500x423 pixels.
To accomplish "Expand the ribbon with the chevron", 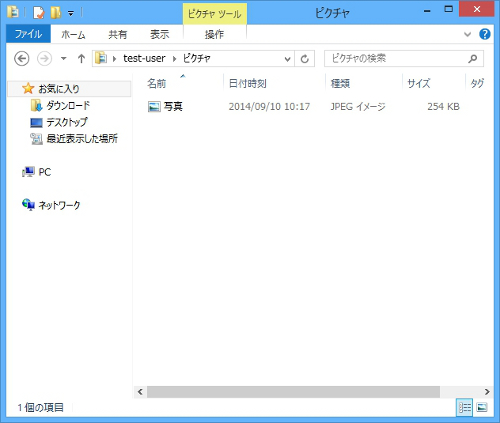I will tap(467, 34).
